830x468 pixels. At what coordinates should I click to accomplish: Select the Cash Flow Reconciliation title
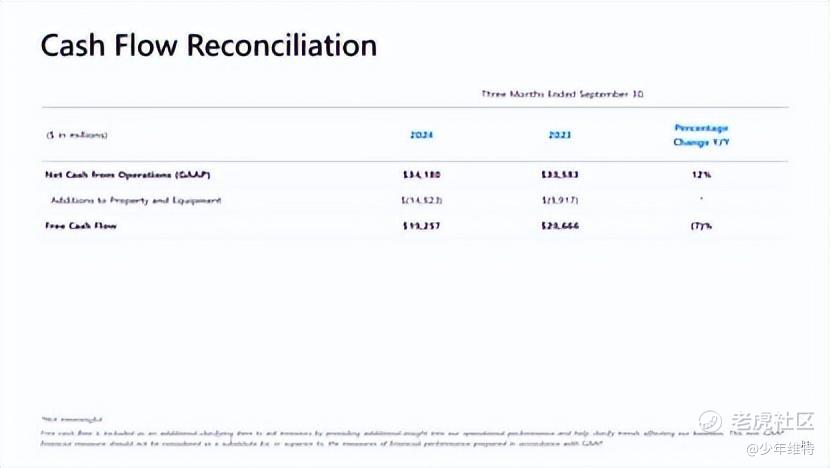(x=209, y=45)
